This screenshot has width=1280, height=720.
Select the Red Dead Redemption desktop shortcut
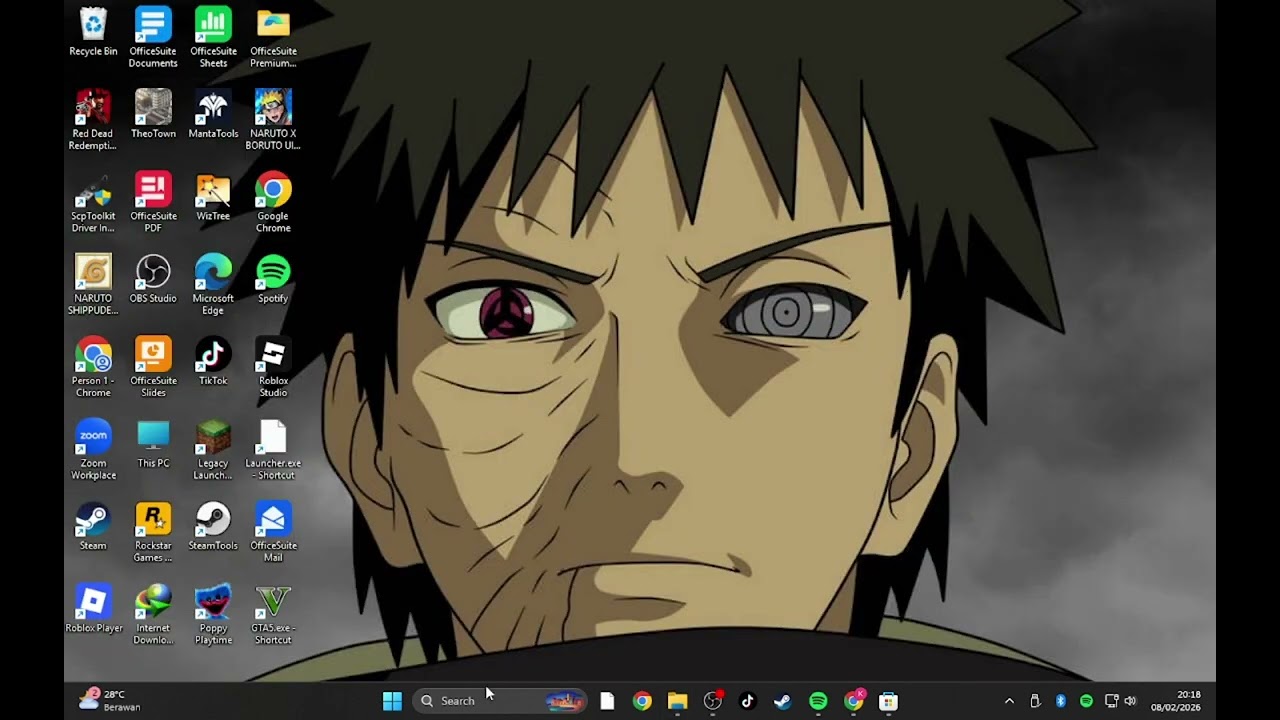pyautogui.click(x=93, y=120)
